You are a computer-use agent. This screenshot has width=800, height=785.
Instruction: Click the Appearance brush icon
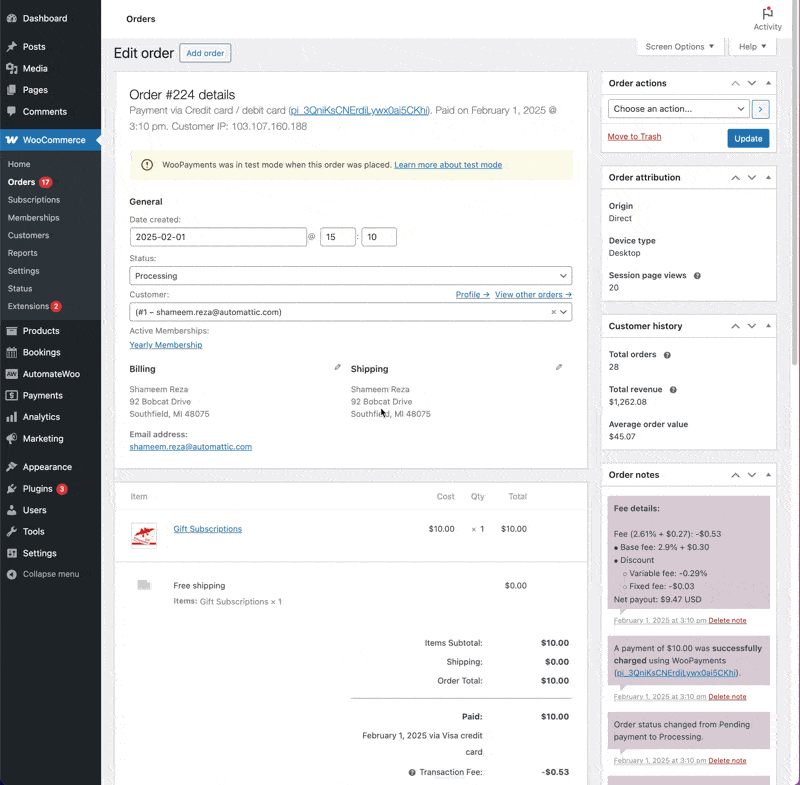12,467
